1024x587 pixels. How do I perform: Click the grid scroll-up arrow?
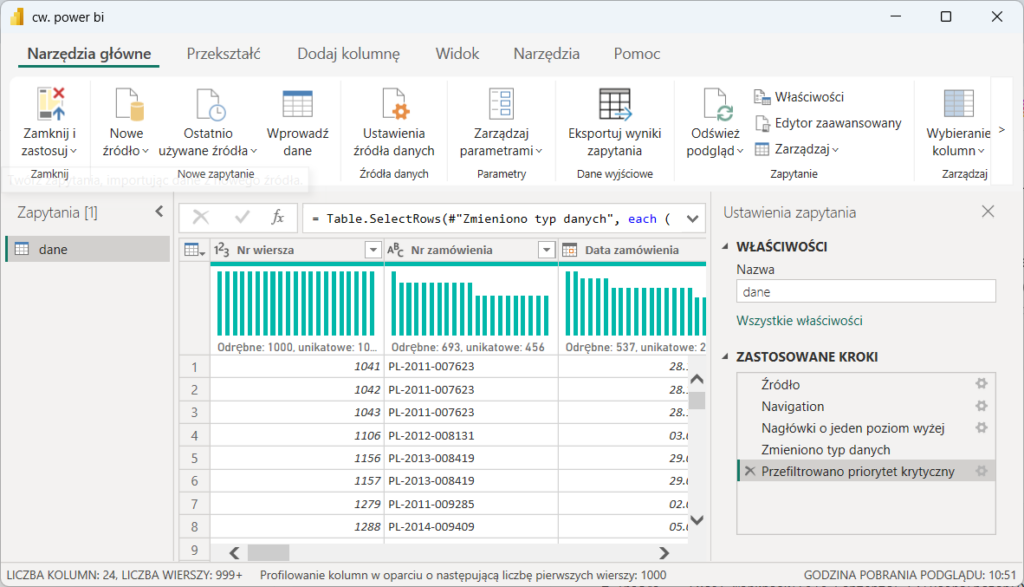697,379
